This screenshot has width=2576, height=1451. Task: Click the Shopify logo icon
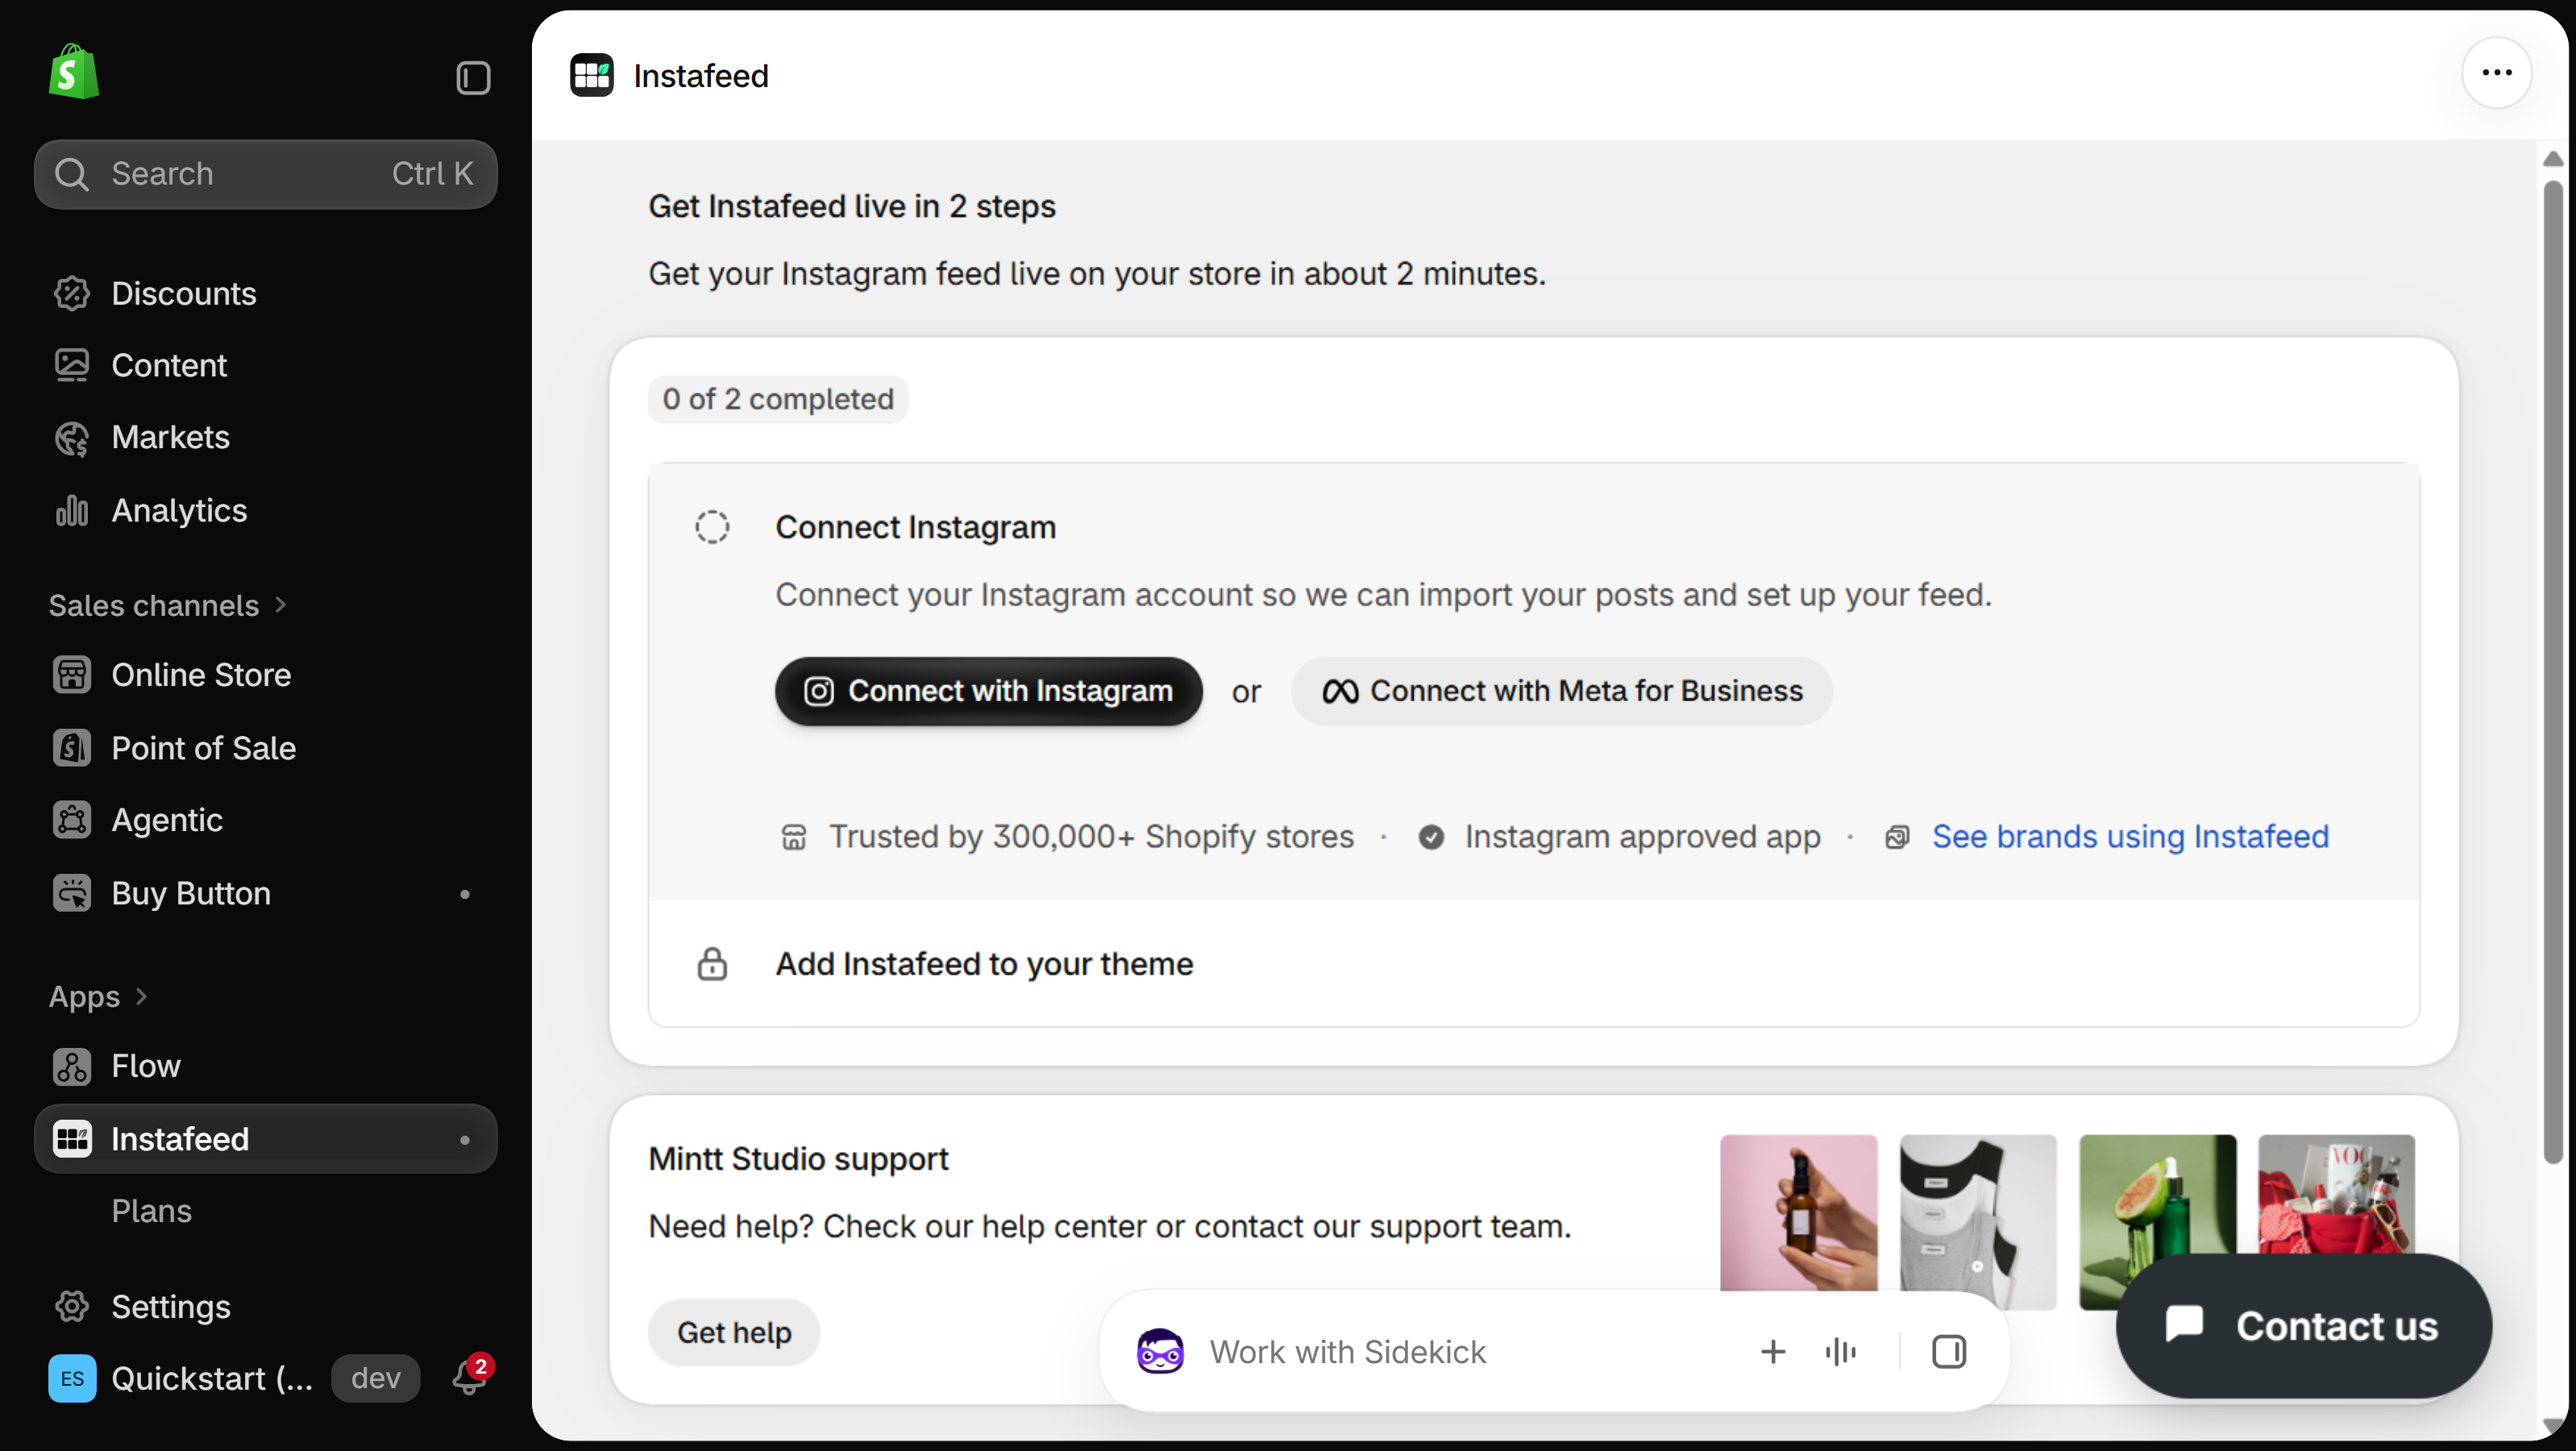[73, 71]
